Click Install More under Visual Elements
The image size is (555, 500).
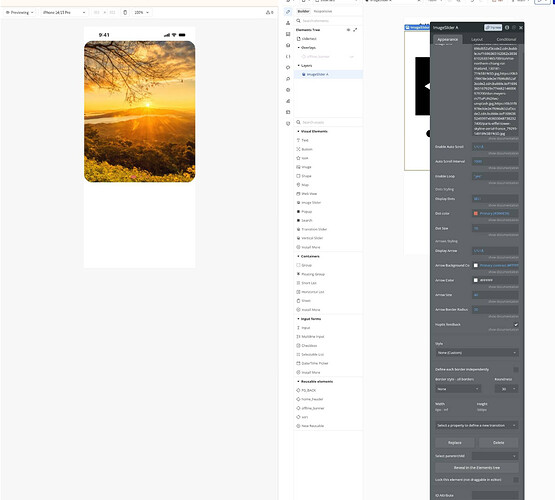(x=308, y=247)
